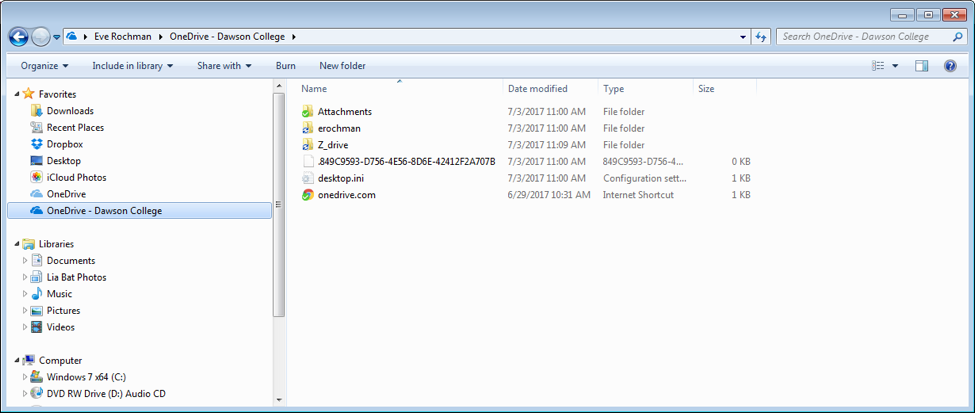Select Downloads in Favorites
The width and height of the screenshot is (975, 413).
(70, 111)
